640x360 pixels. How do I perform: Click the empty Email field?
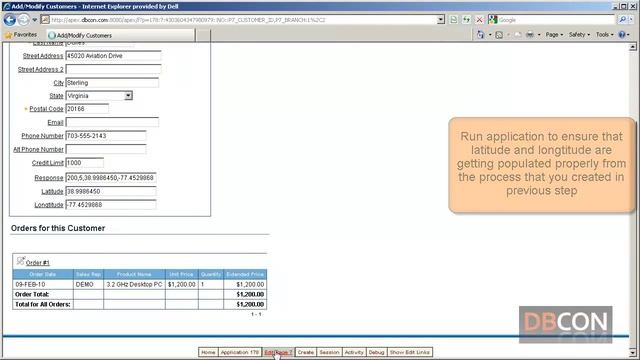click(112, 122)
